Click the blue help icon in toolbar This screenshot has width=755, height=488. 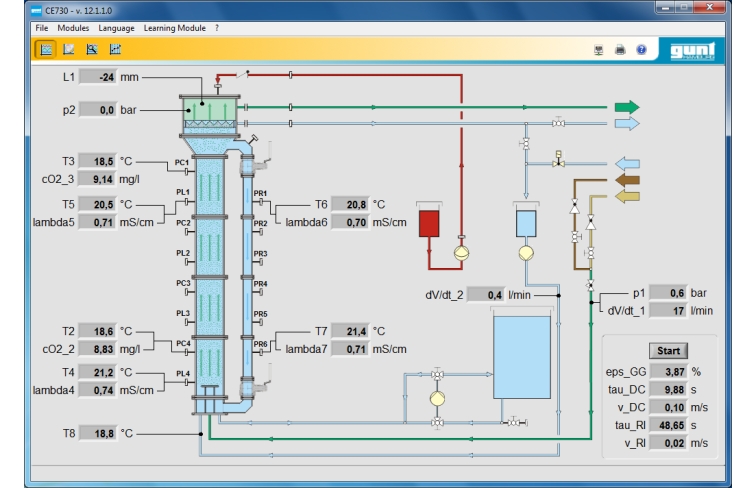click(641, 48)
